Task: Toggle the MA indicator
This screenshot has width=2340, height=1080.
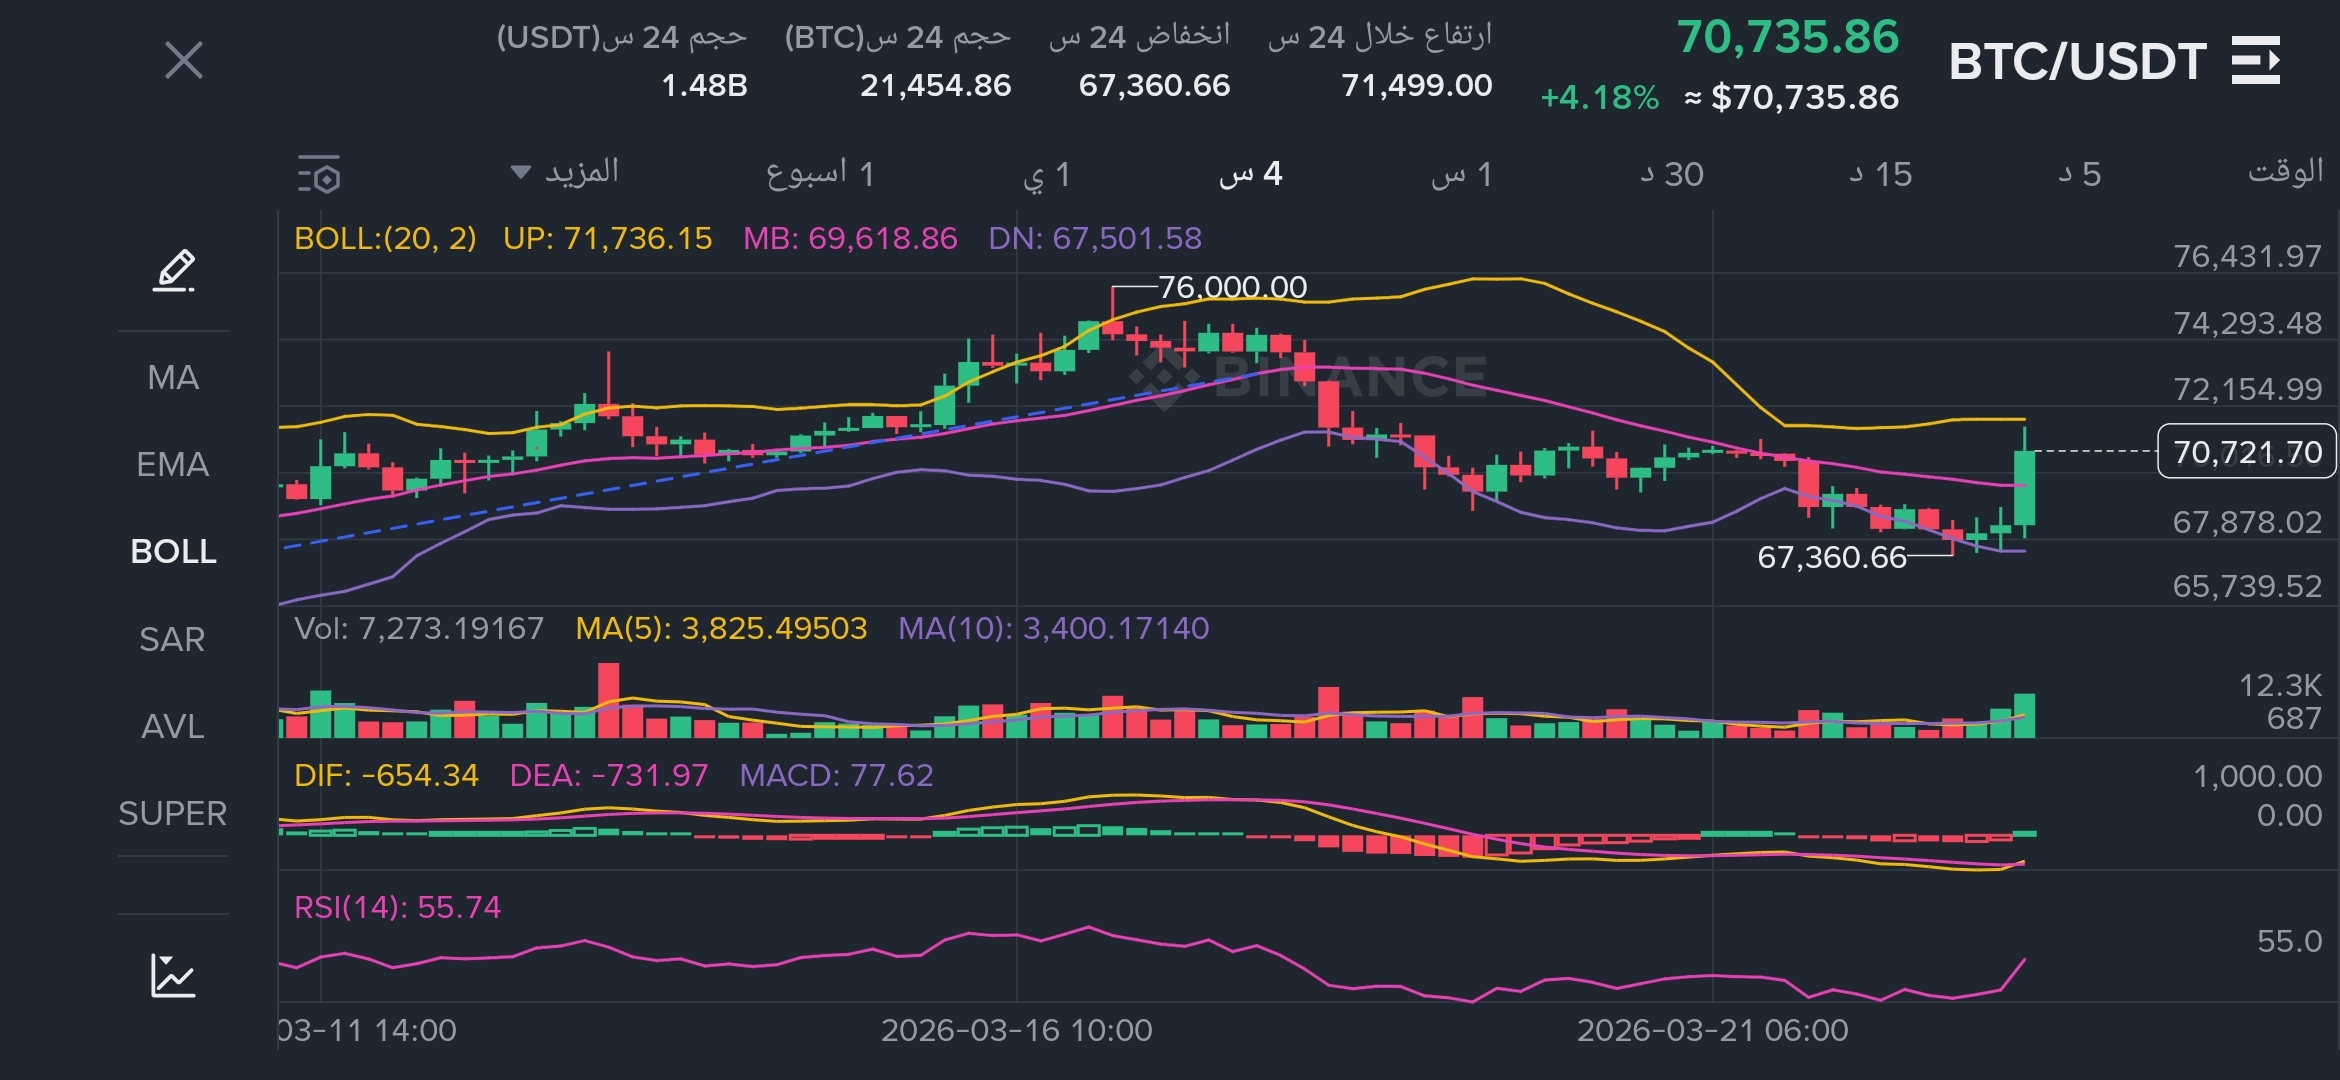Action: [173, 377]
